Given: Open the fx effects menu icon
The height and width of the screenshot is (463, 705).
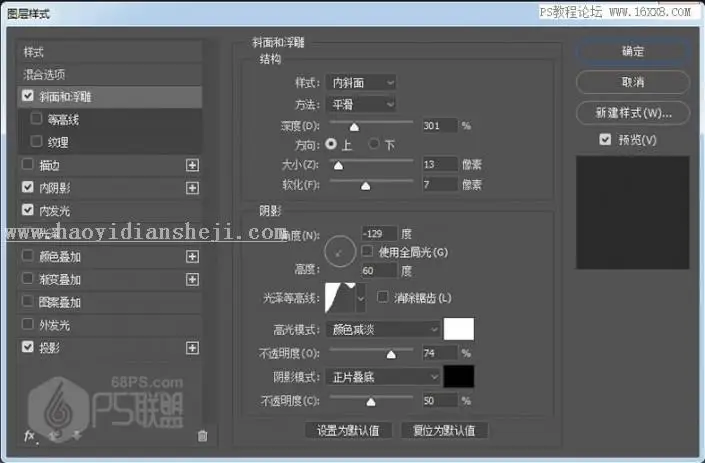Looking at the screenshot, I should pos(30,436).
